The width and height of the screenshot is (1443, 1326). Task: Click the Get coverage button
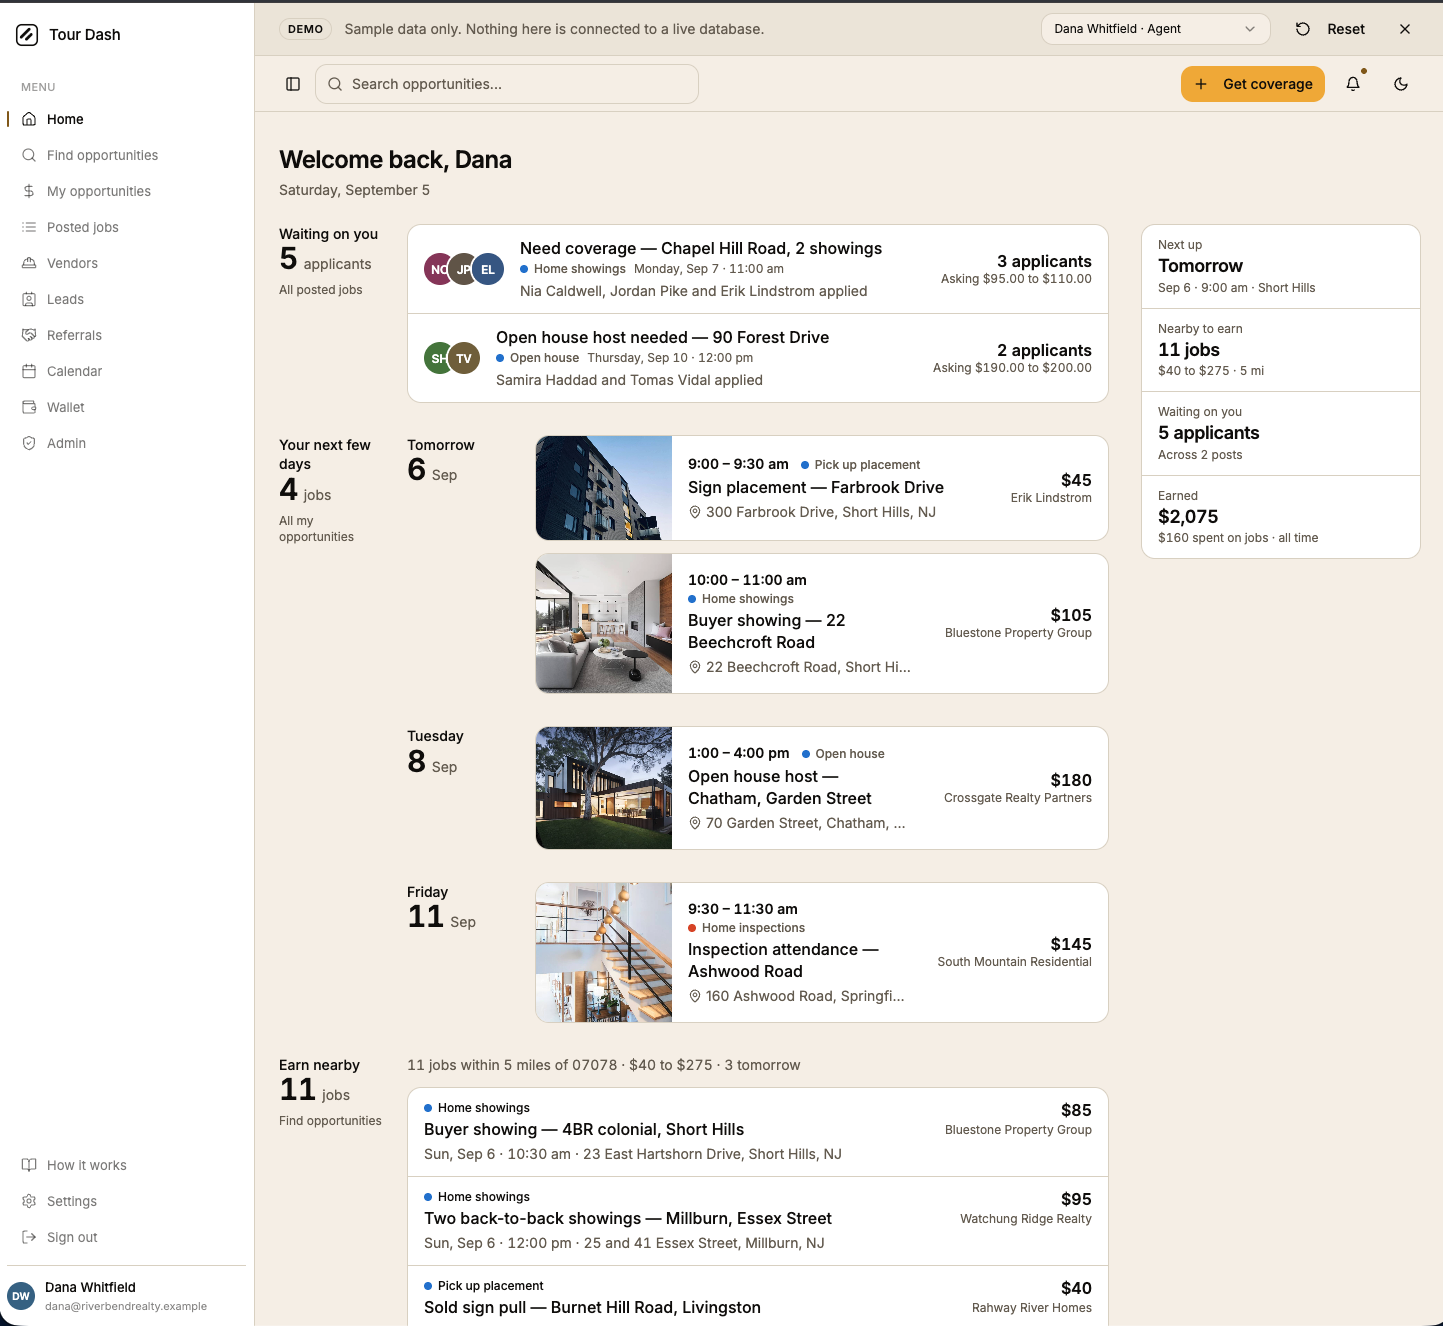pyautogui.click(x=1253, y=84)
